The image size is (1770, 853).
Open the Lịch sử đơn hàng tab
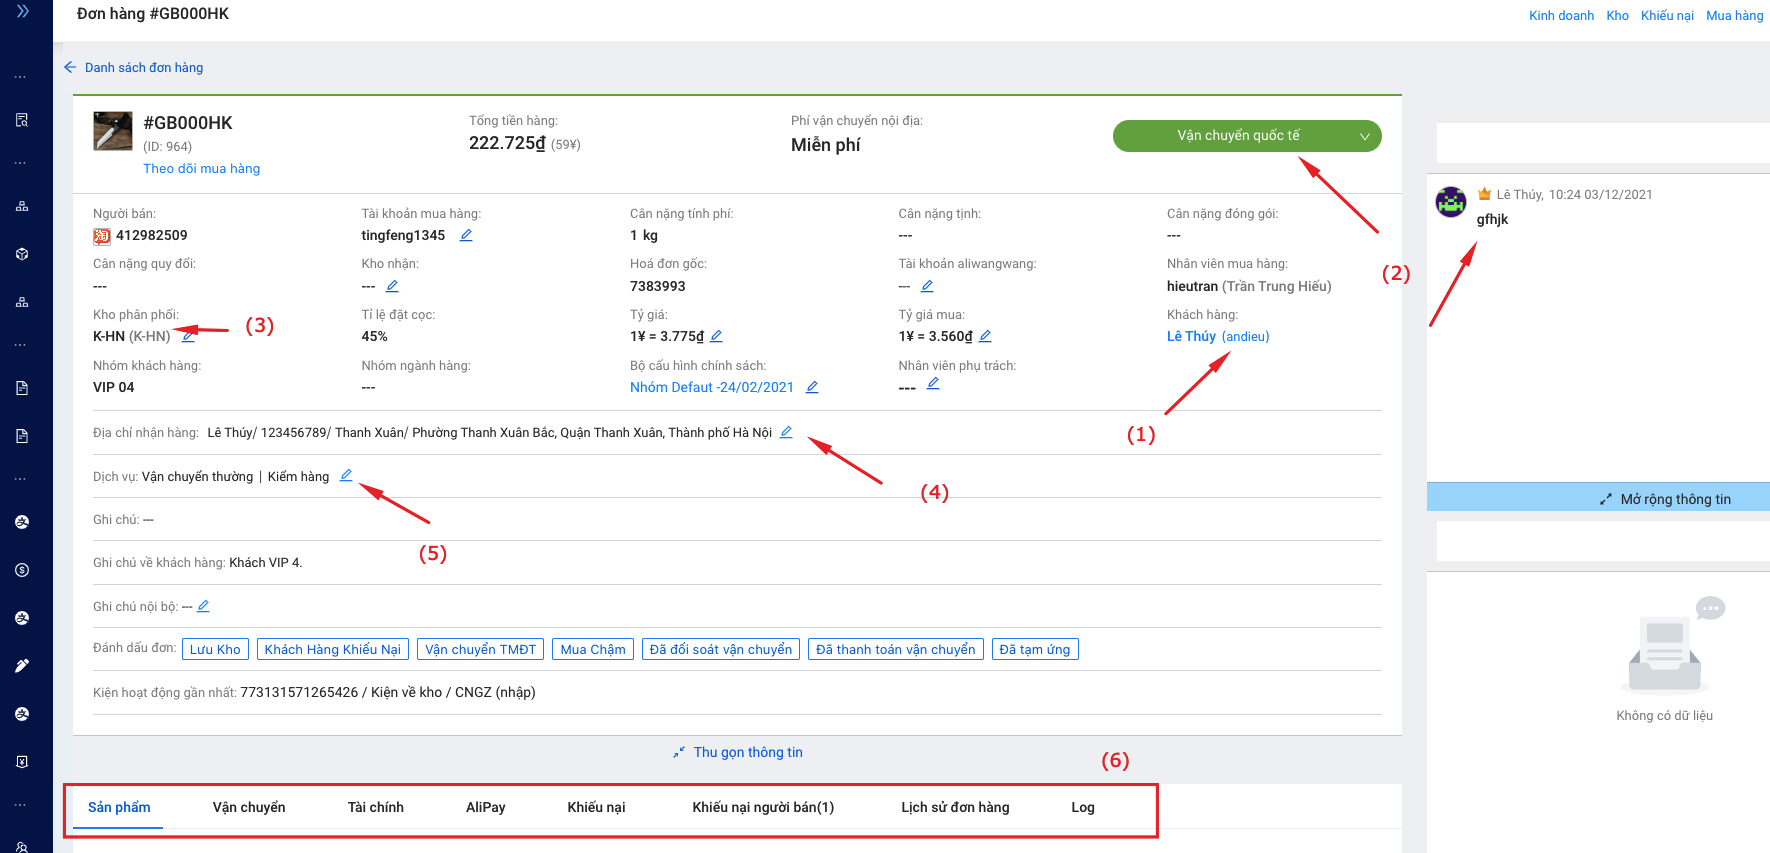(x=955, y=807)
